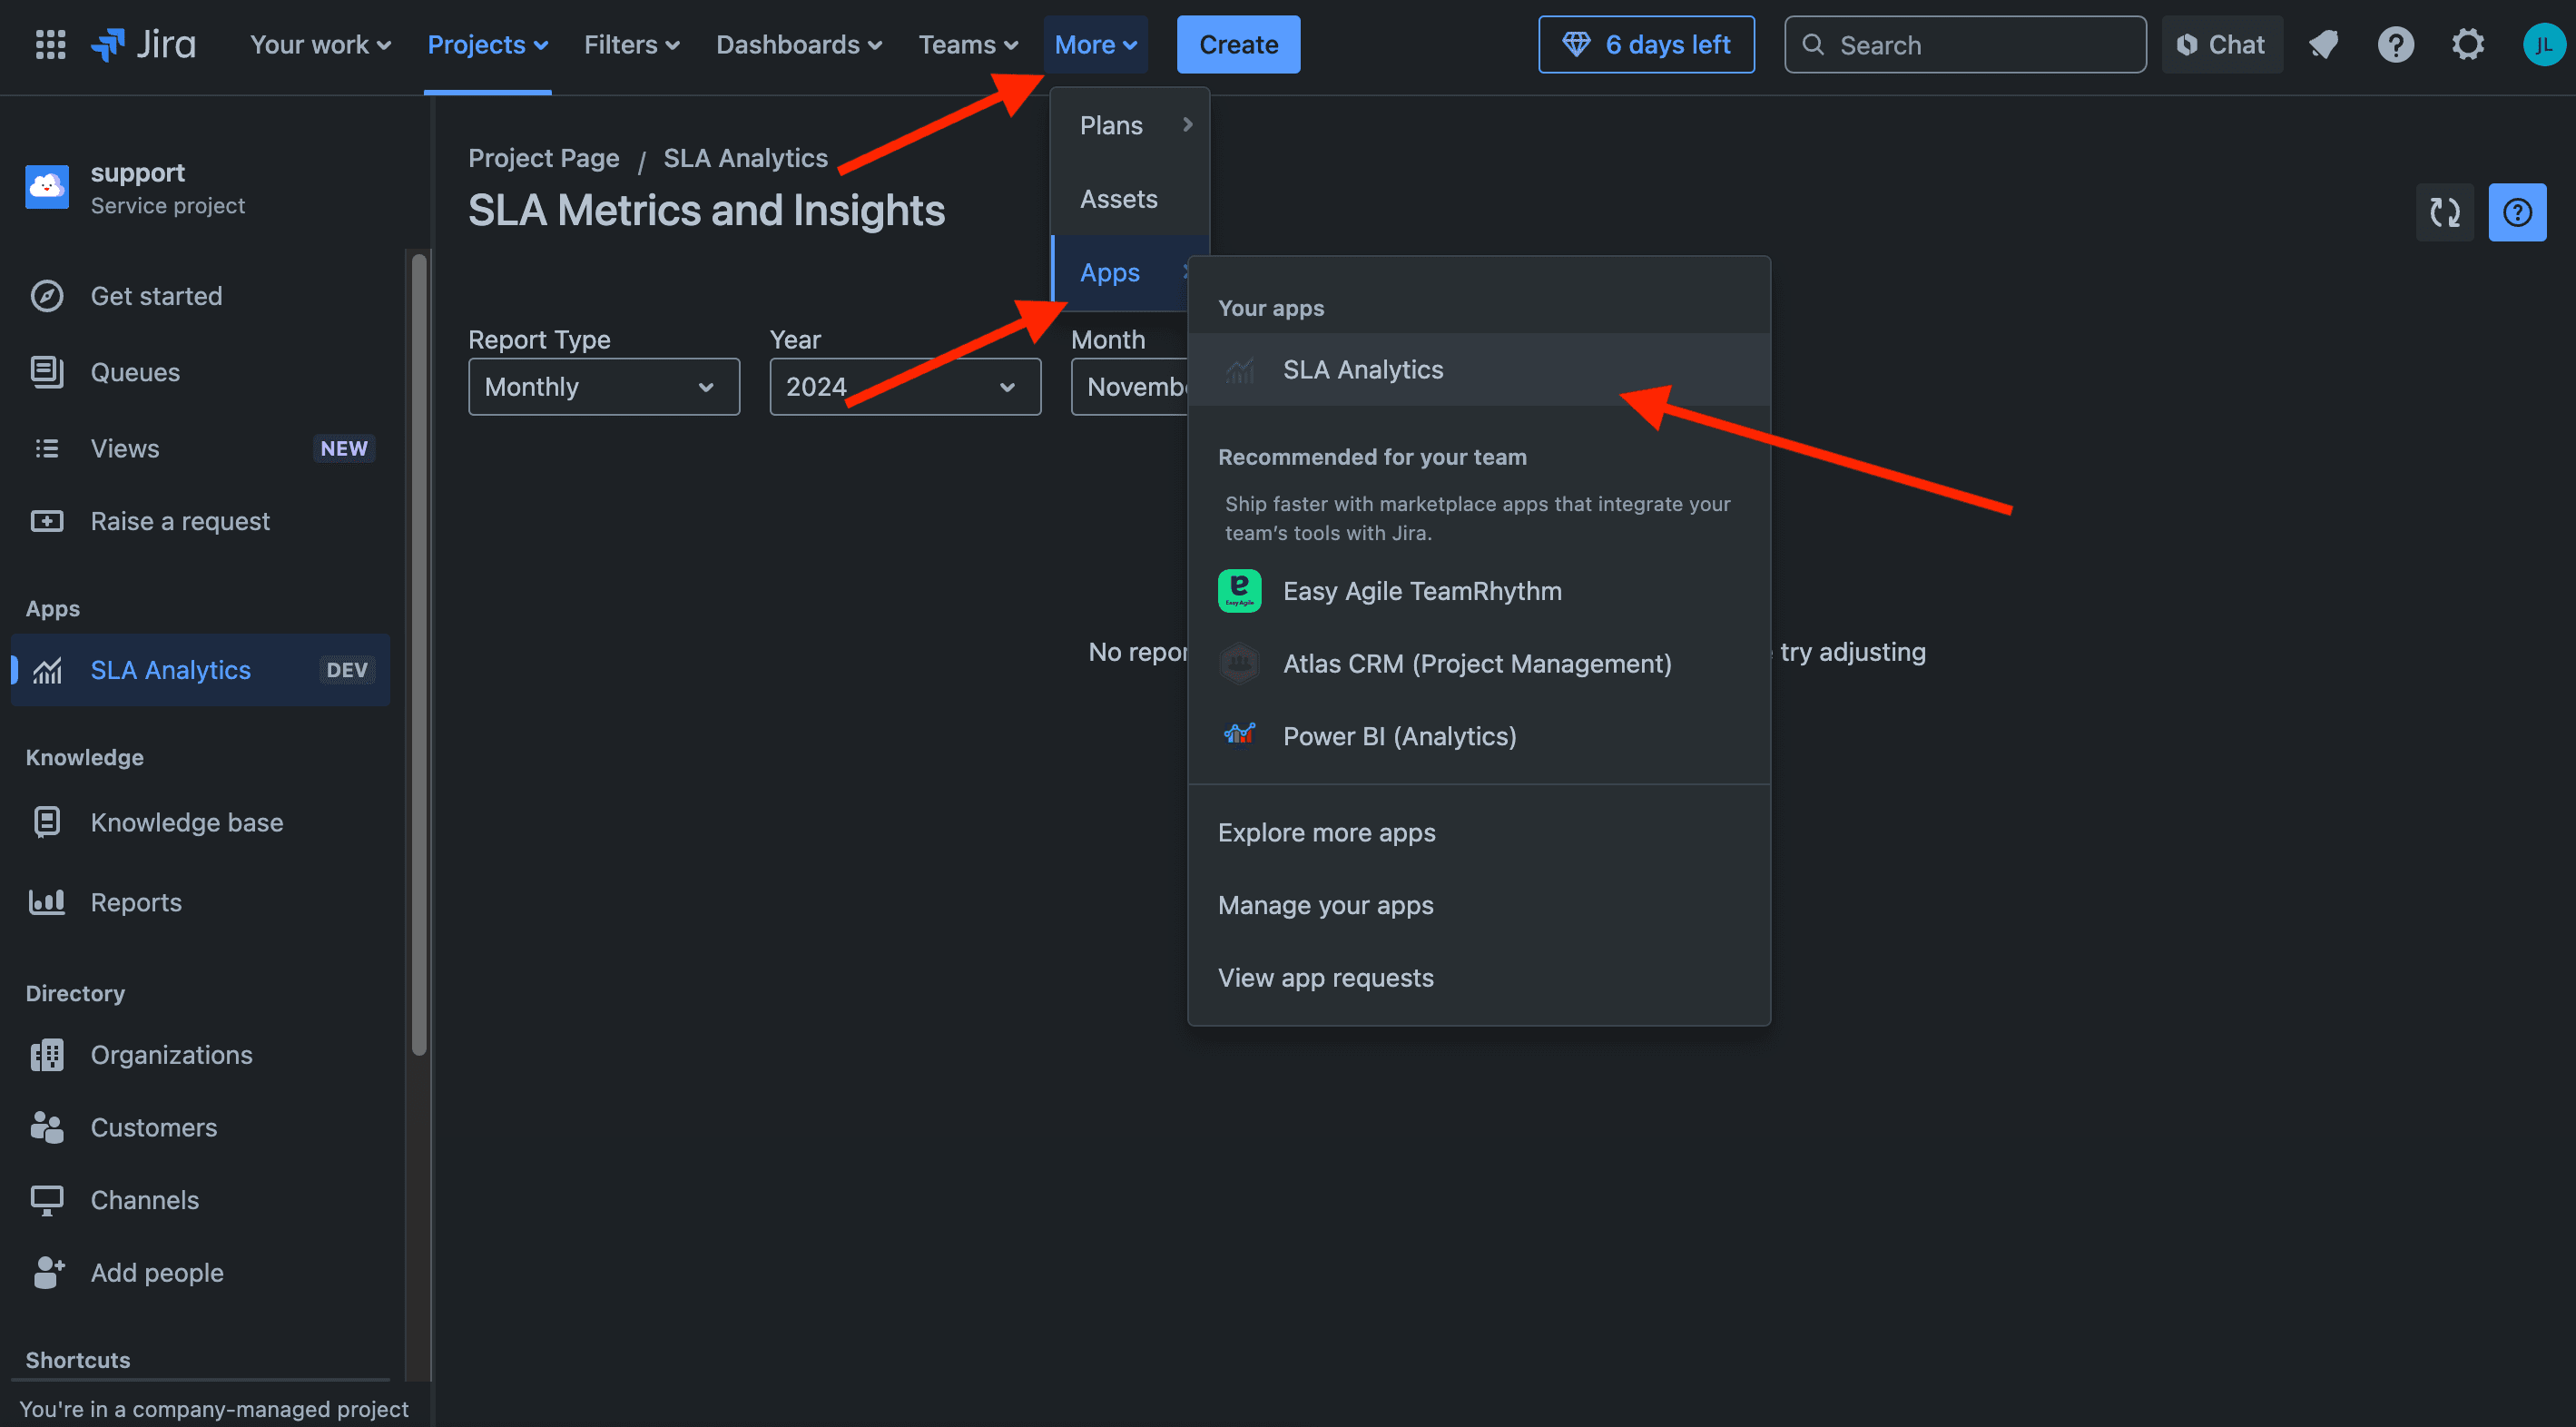
Task: Open the Chat button
Action: click(2222, 44)
